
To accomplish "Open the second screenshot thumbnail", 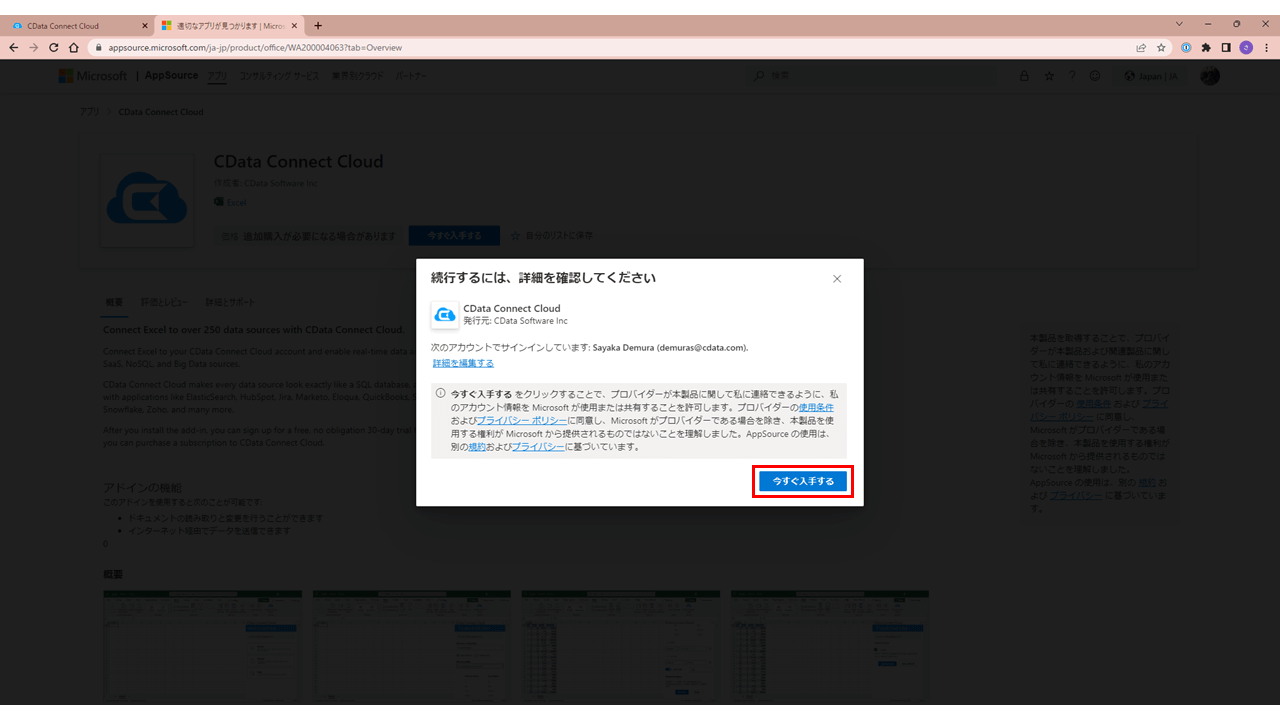I will coord(411,647).
